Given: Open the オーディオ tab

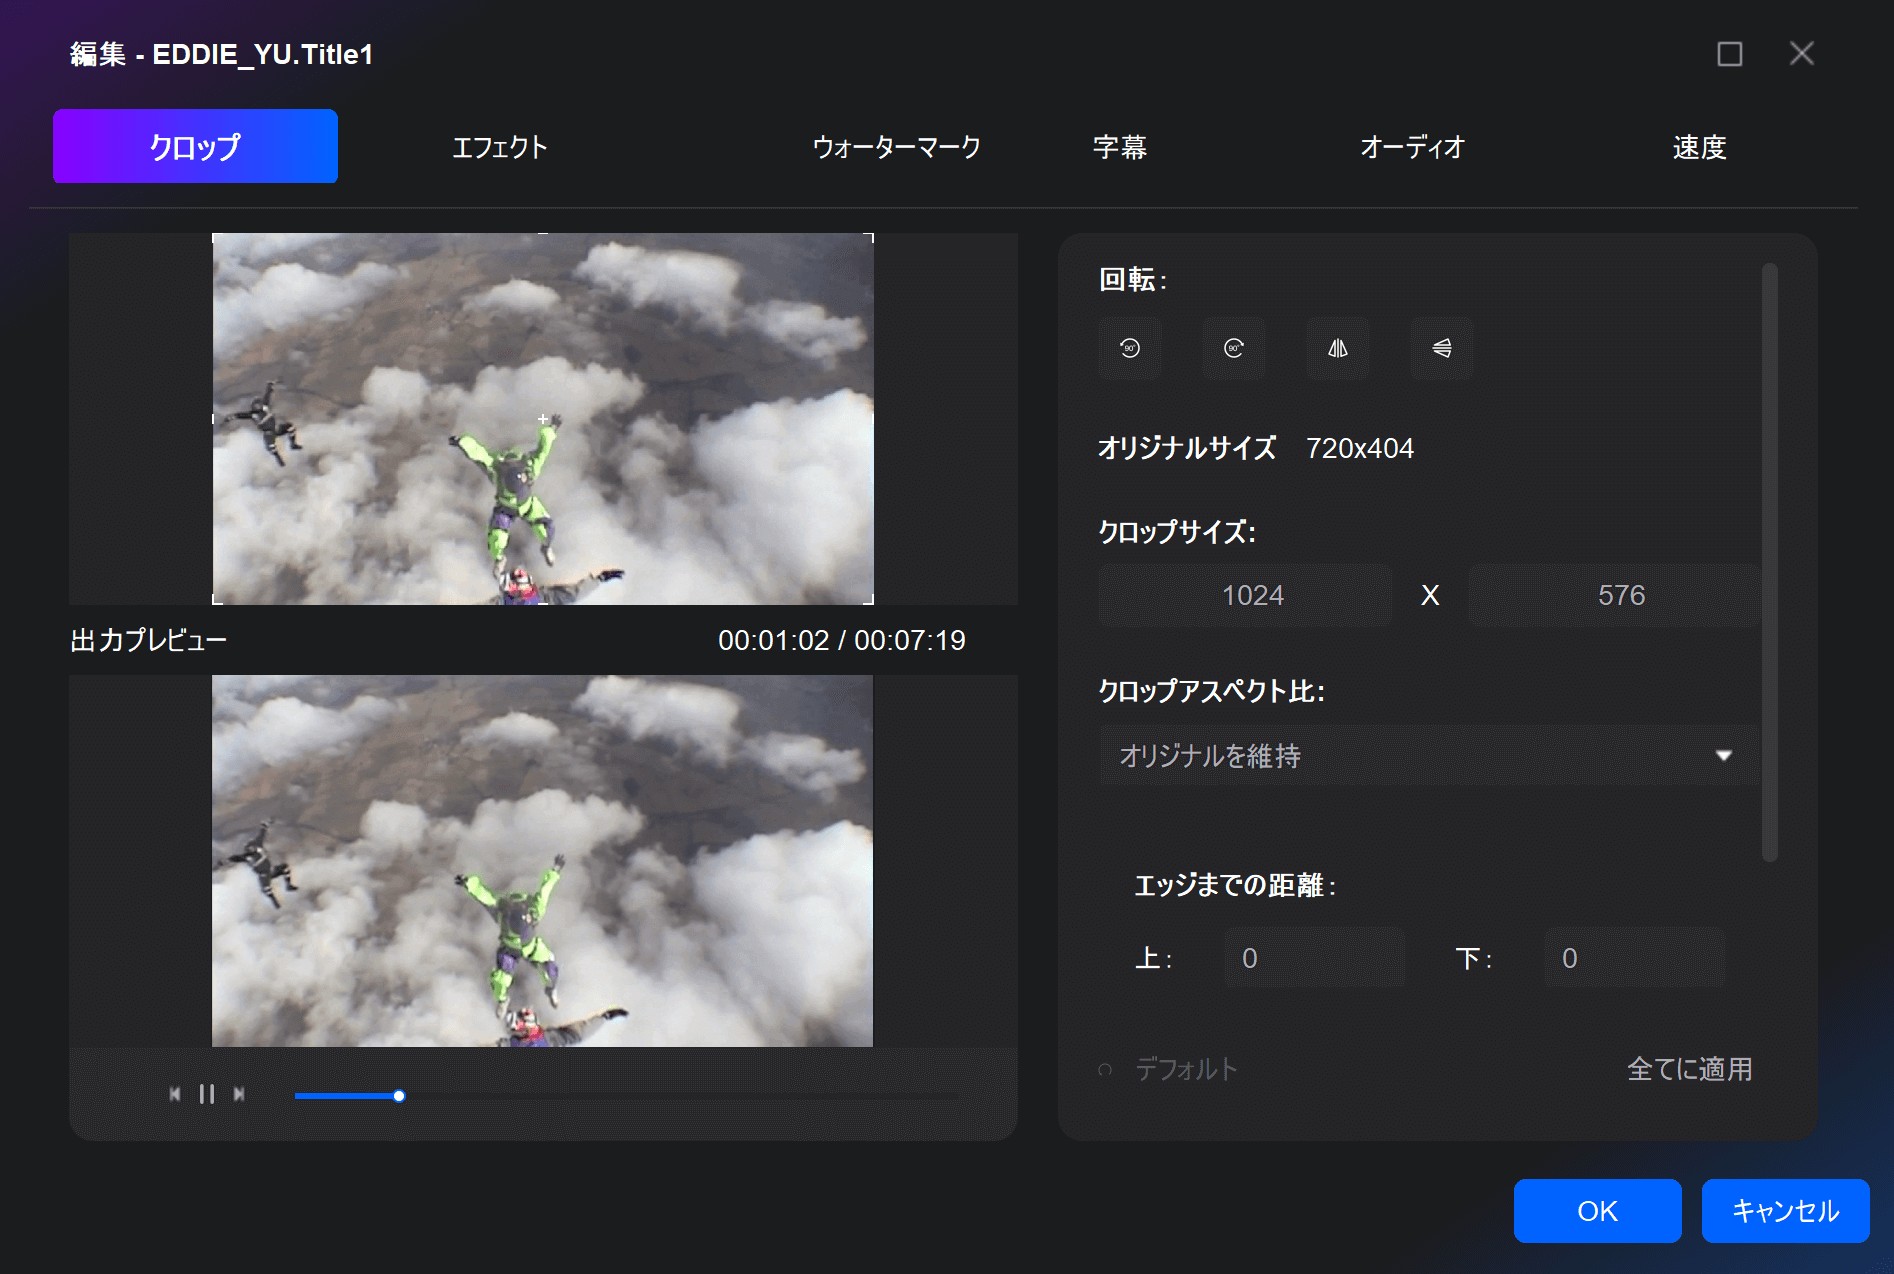Looking at the screenshot, I should tap(1412, 147).
